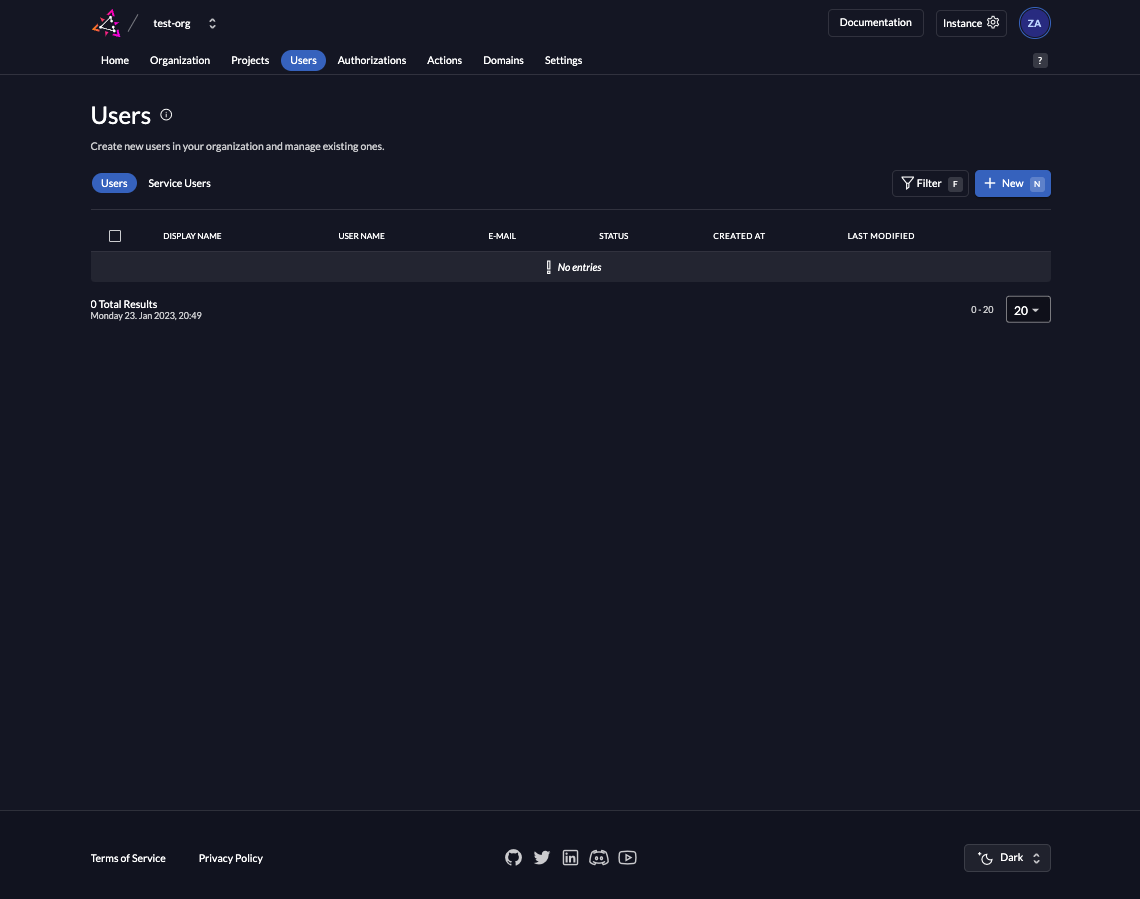Click the question mark help icon
Image resolution: width=1140 pixels, height=899 pixels.
click(1040, 60)
